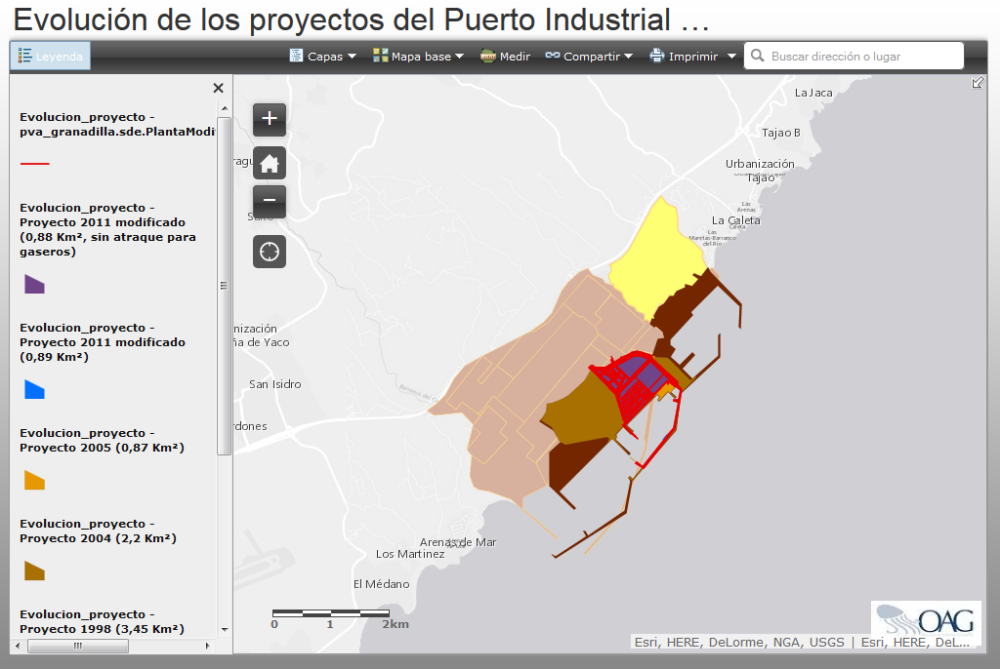Click the brown Proyecto 2004 swatch
1000x669 pixels.
(x=34, y=571)
